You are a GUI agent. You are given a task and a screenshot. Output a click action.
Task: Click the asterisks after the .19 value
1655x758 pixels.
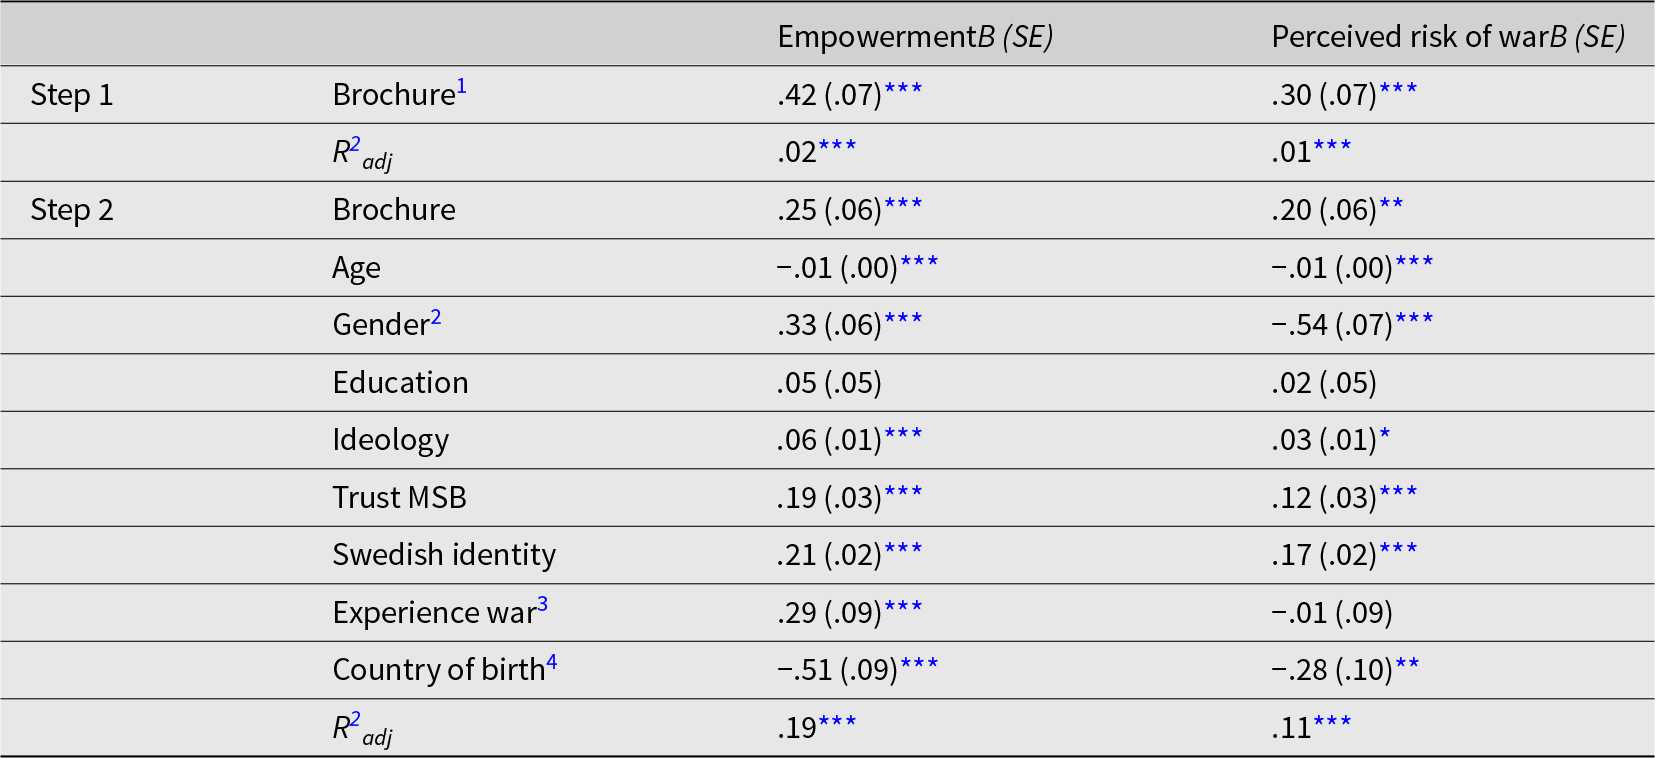[x=837, y=723]
